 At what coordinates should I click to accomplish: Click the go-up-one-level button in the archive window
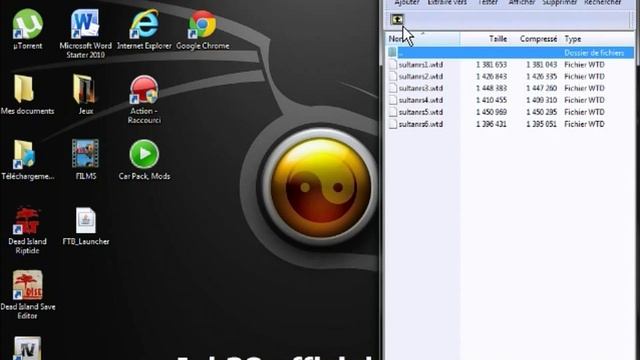pyautogui.click(x=397, y=19)
